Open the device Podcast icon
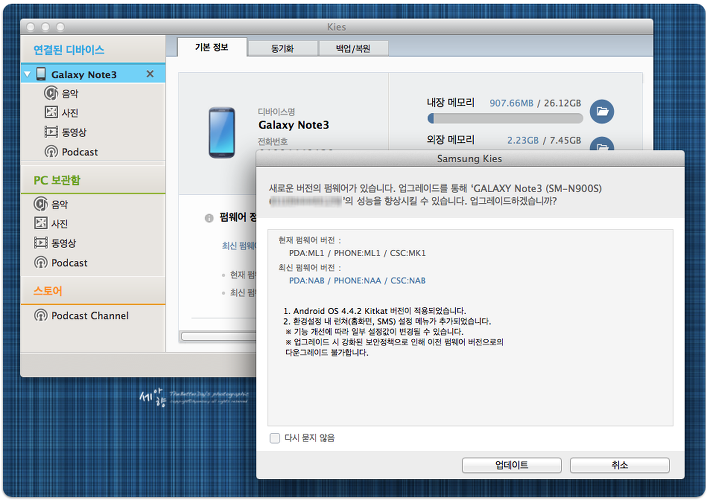Image resolution: width=710 pixels, height=500 pixels. 51,152
